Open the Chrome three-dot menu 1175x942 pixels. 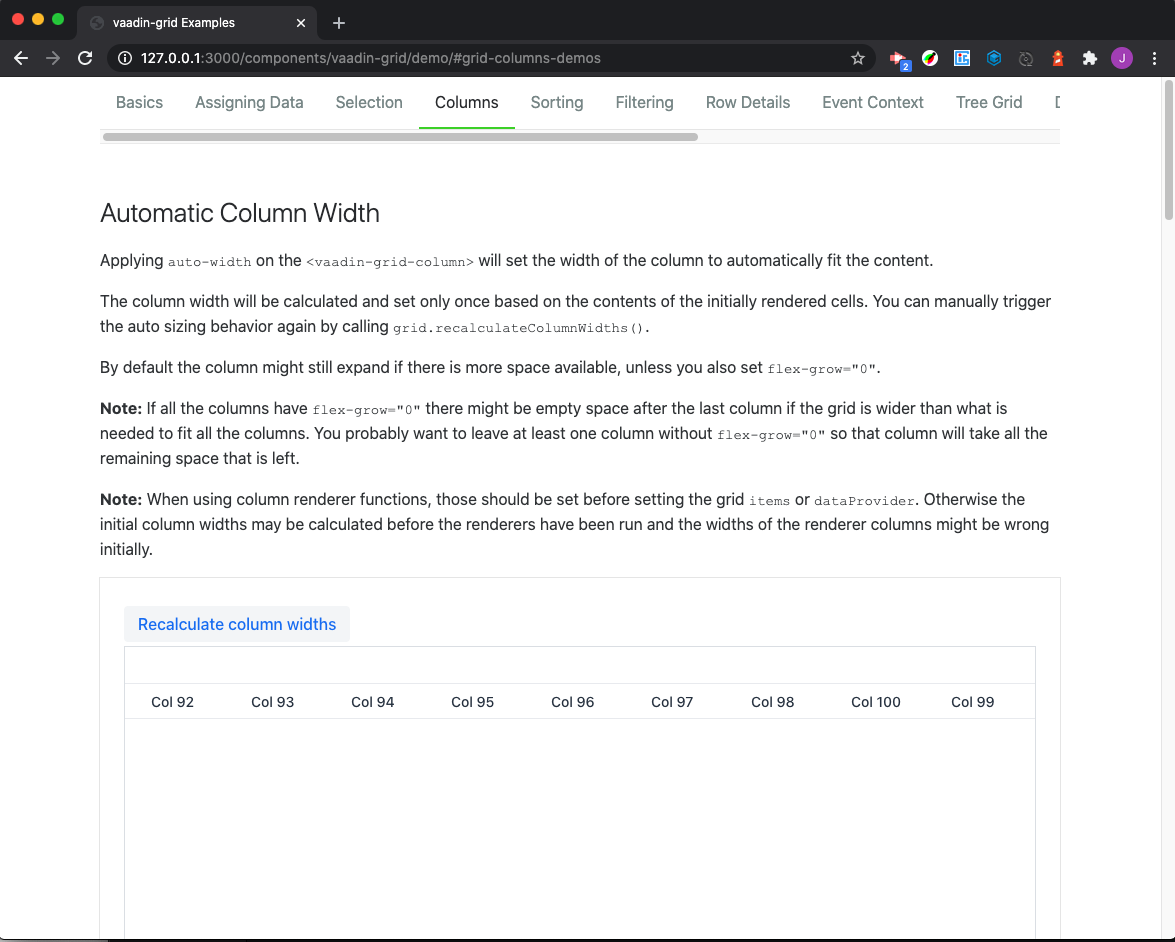[1155, 58]
